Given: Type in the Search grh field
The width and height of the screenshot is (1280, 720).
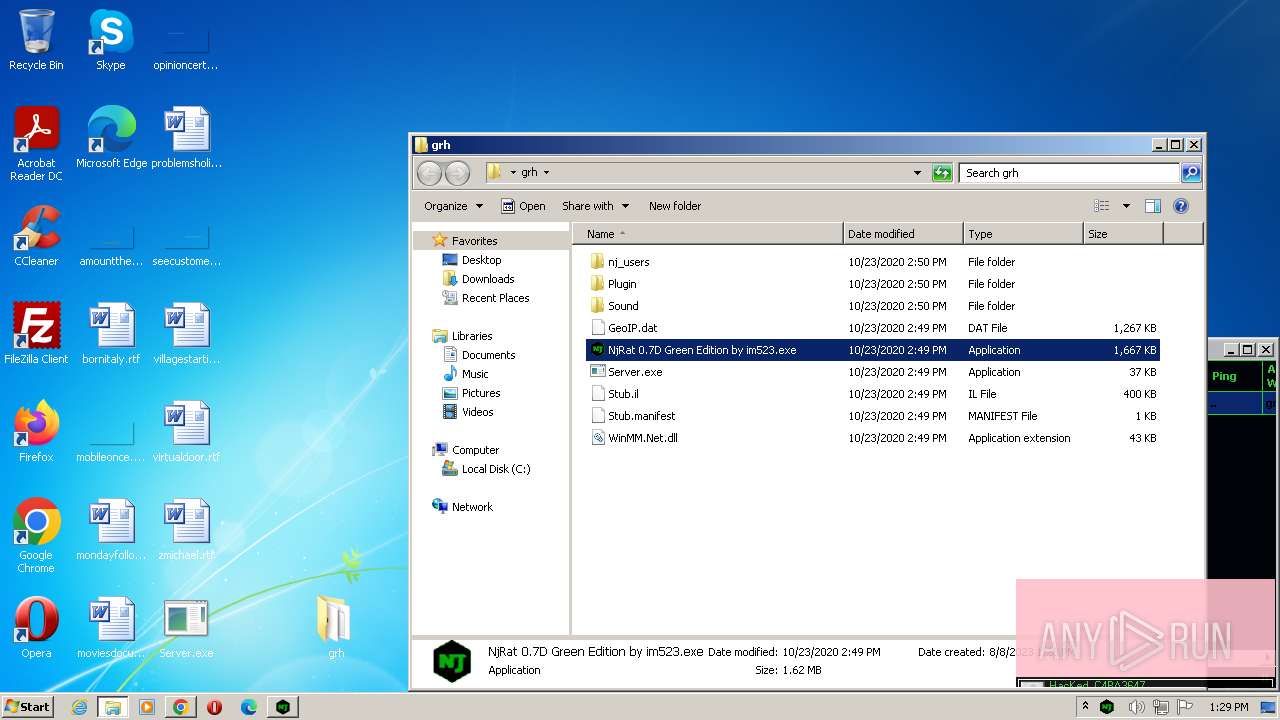Looking at the screenshot, I should click(1069, 173).
